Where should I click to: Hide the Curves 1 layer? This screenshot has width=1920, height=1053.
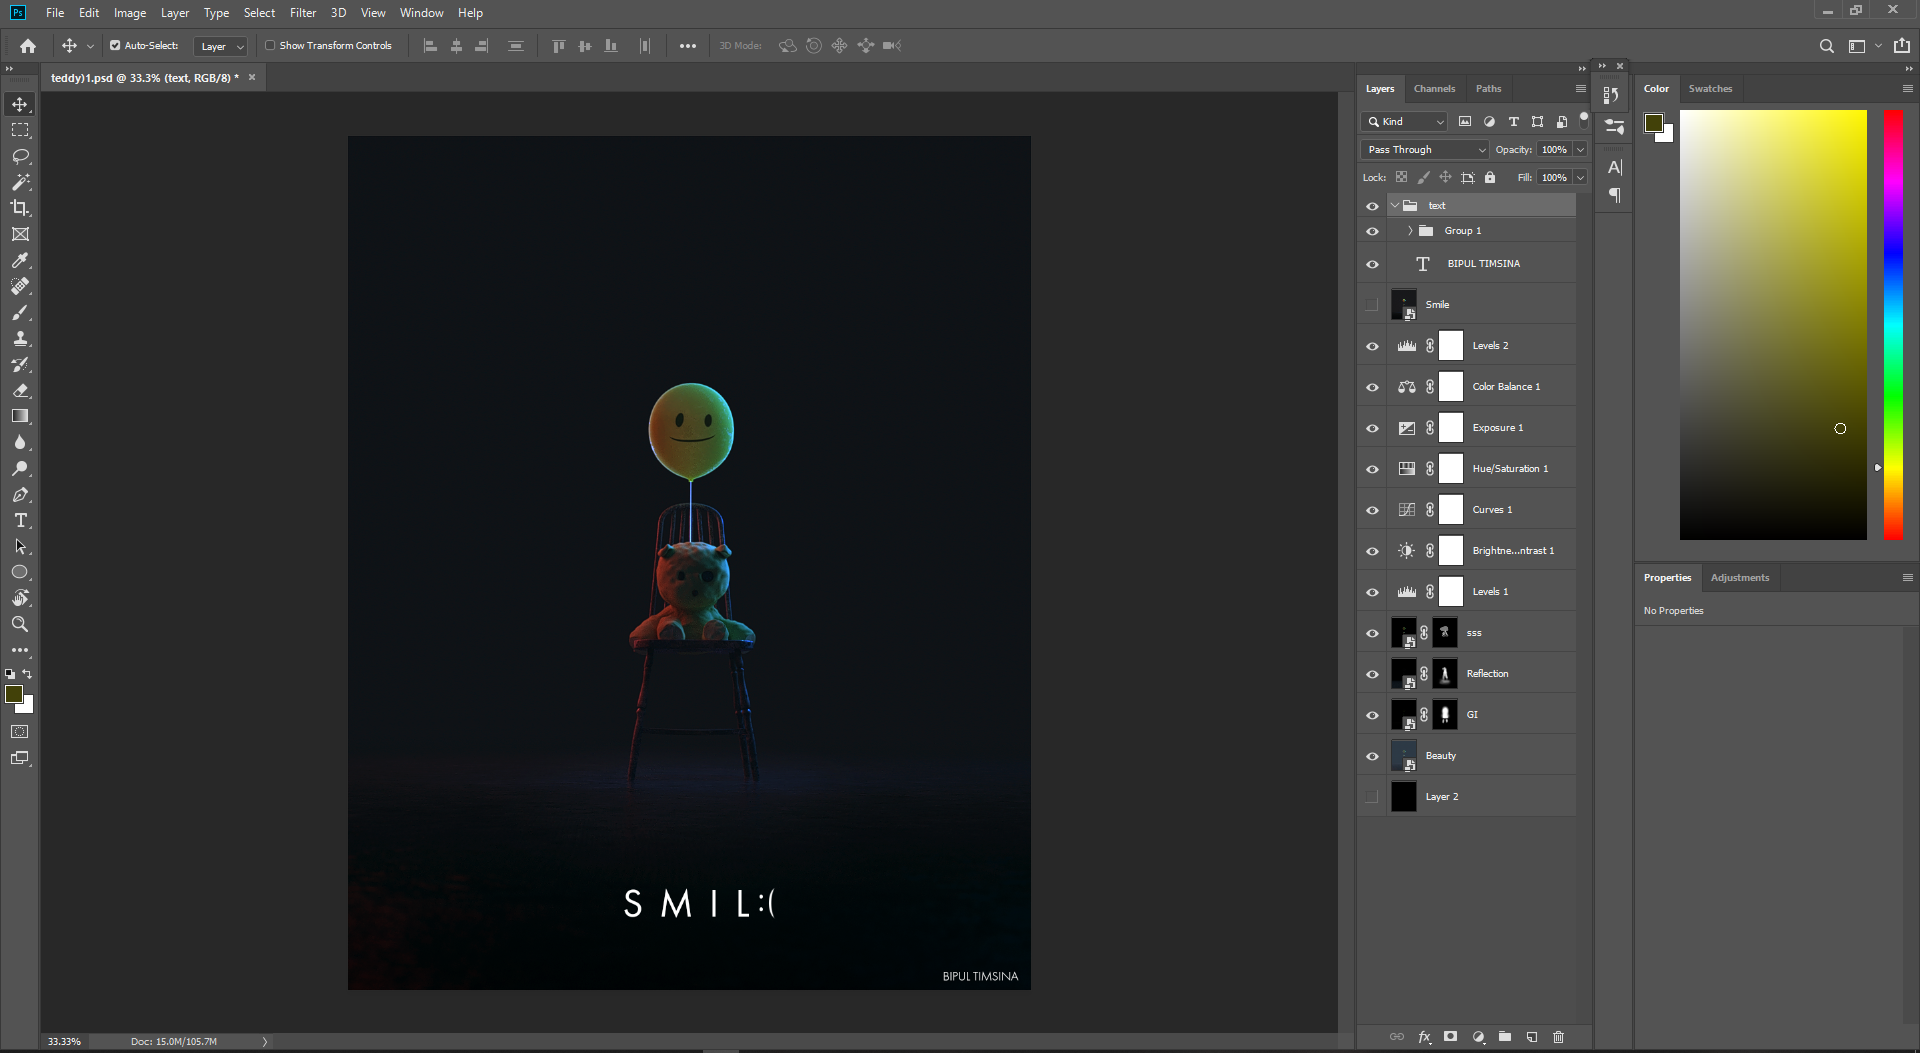tap(1372, 510)
